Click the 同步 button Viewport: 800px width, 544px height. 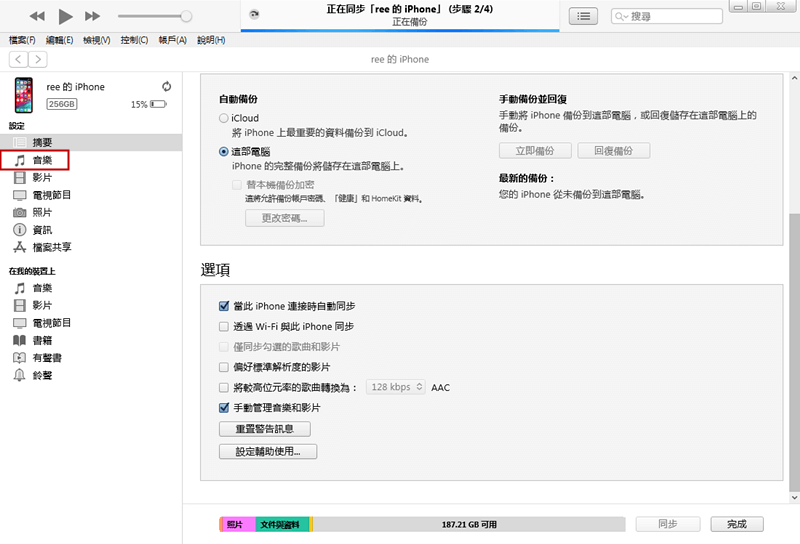pyautogui.click(x=668, y=524)
